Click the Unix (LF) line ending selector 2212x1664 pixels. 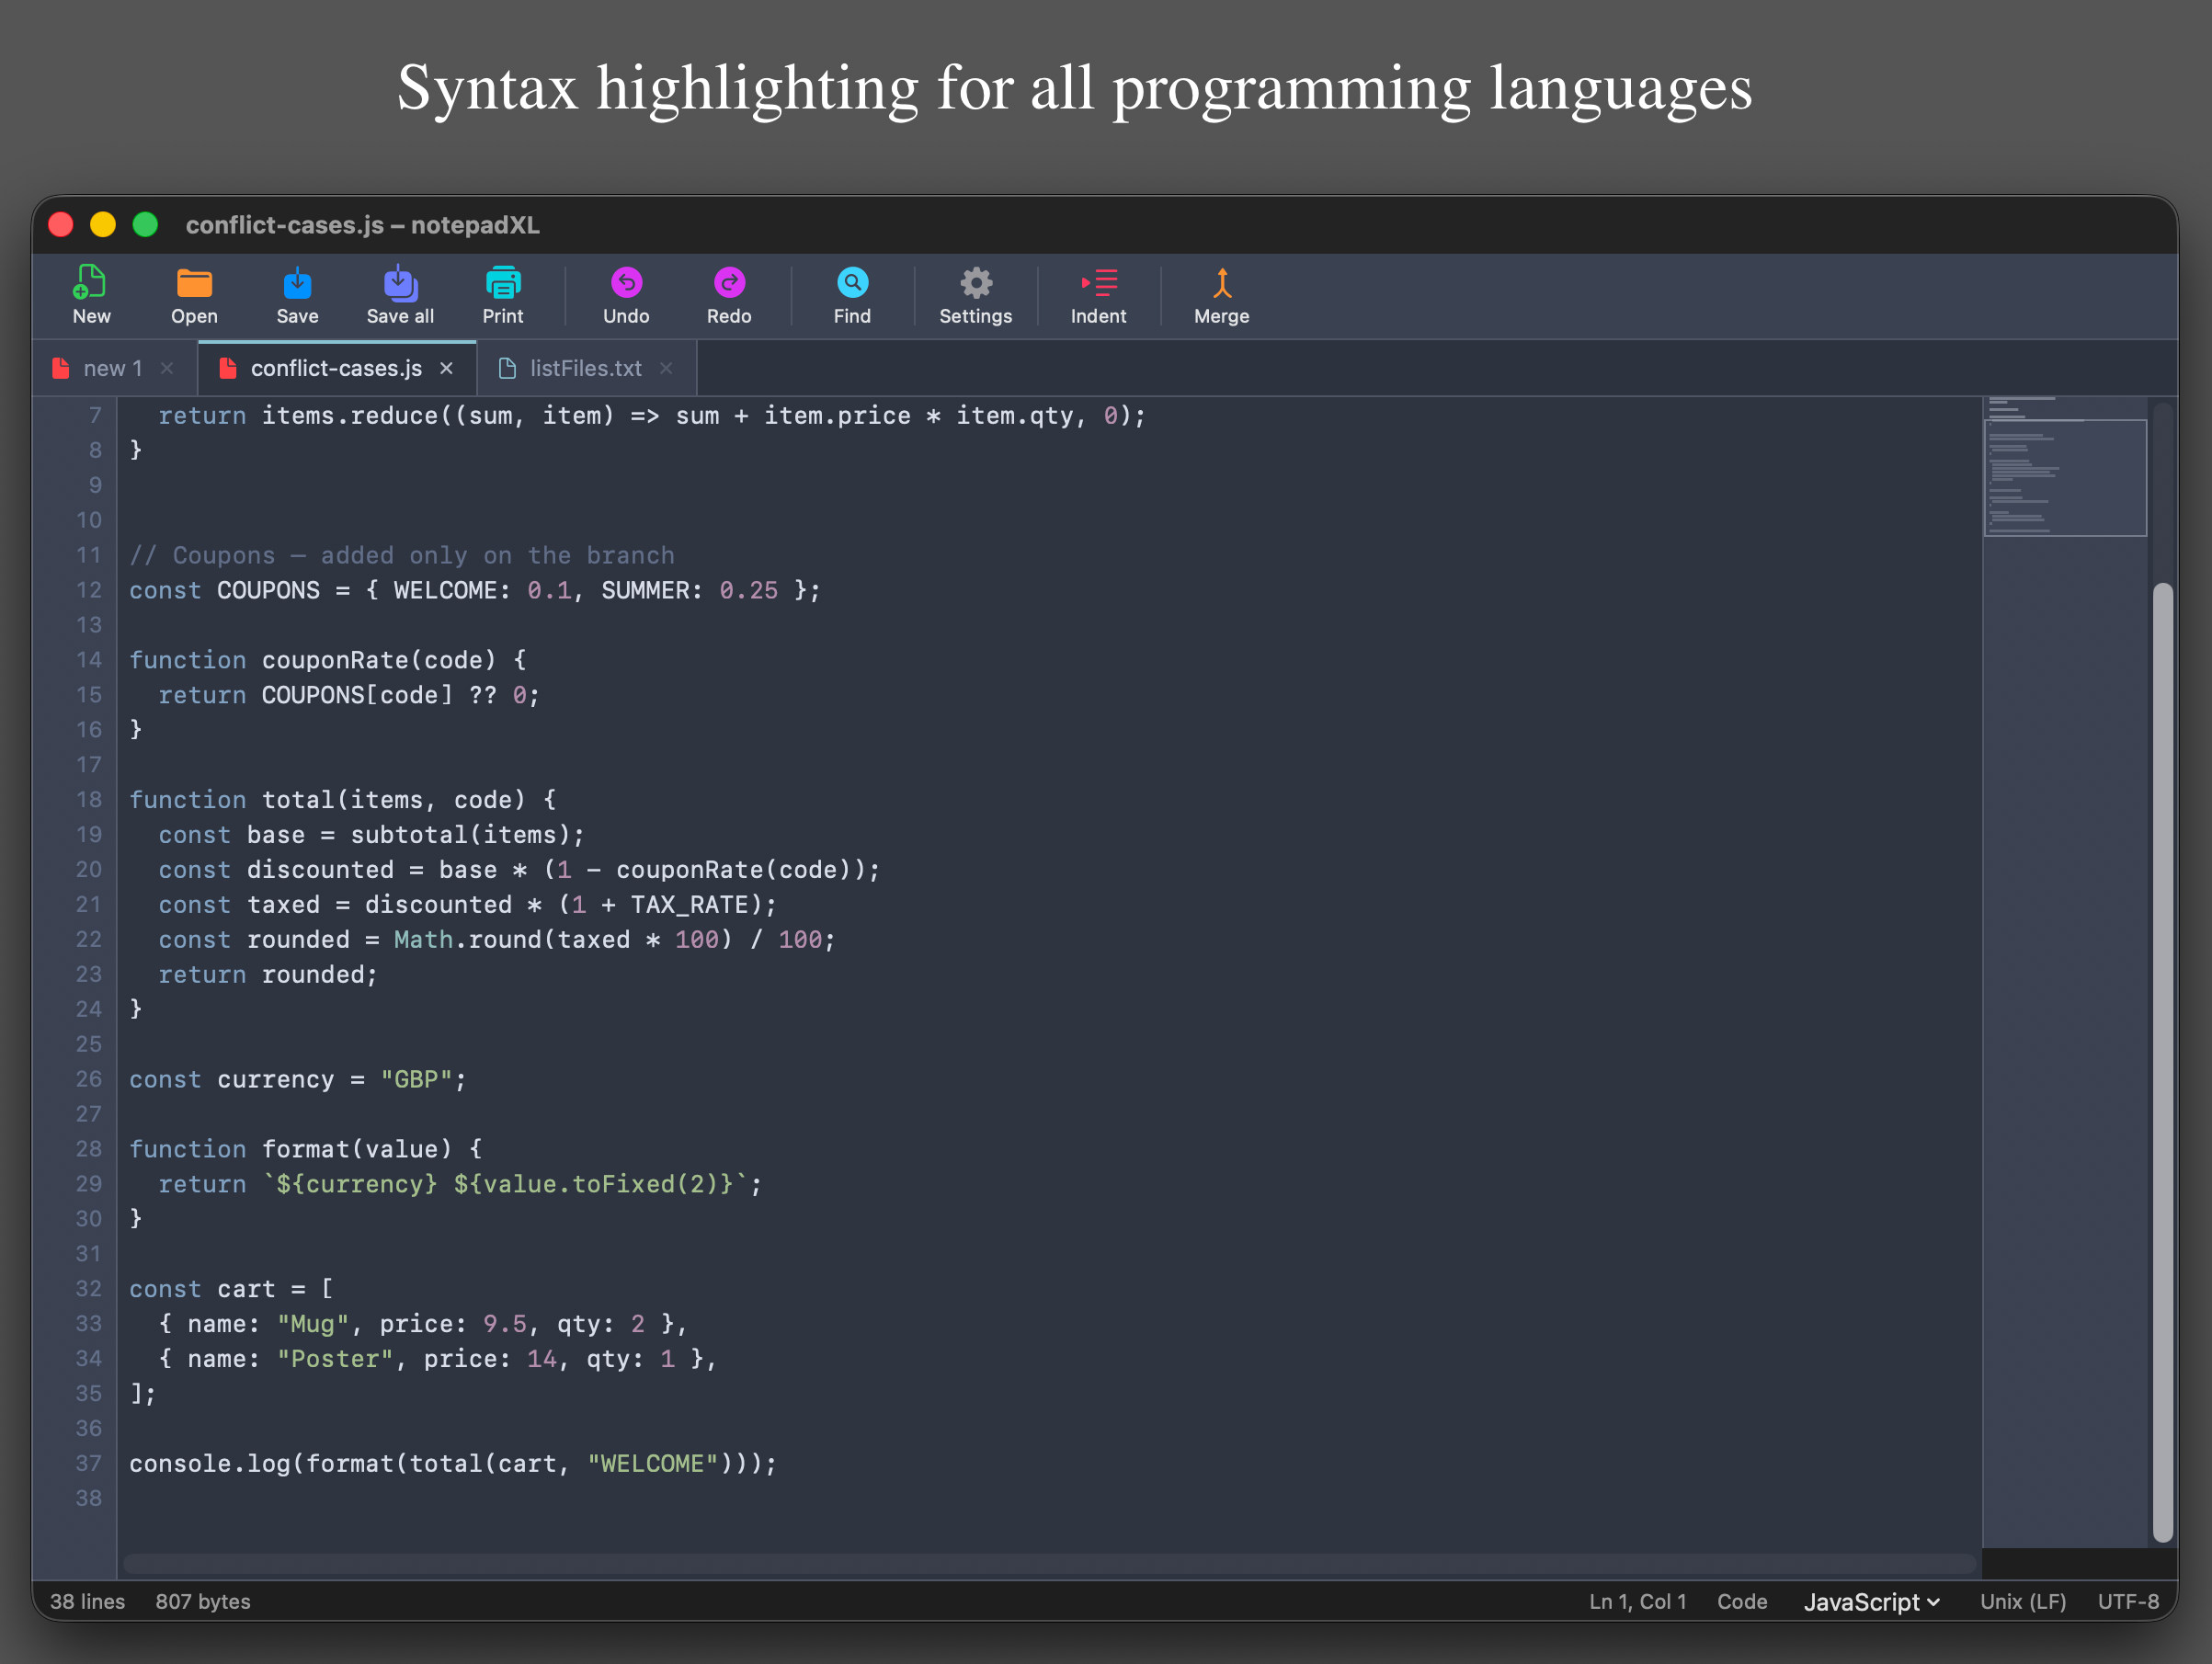(x=2023, y=1602)
